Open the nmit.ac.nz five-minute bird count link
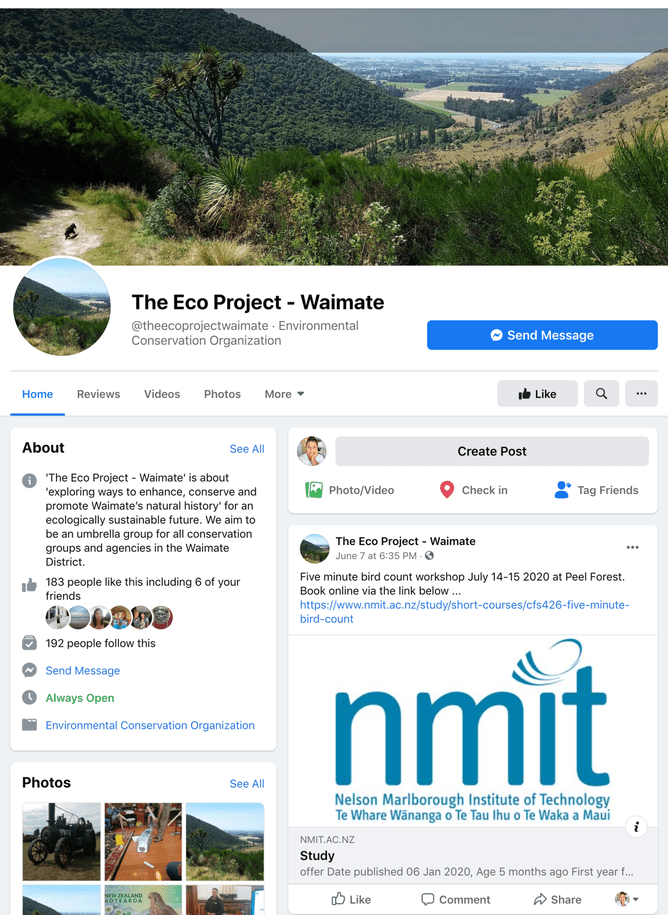The width and height of the screenshot is (668, 915). [x=464, y=612]
